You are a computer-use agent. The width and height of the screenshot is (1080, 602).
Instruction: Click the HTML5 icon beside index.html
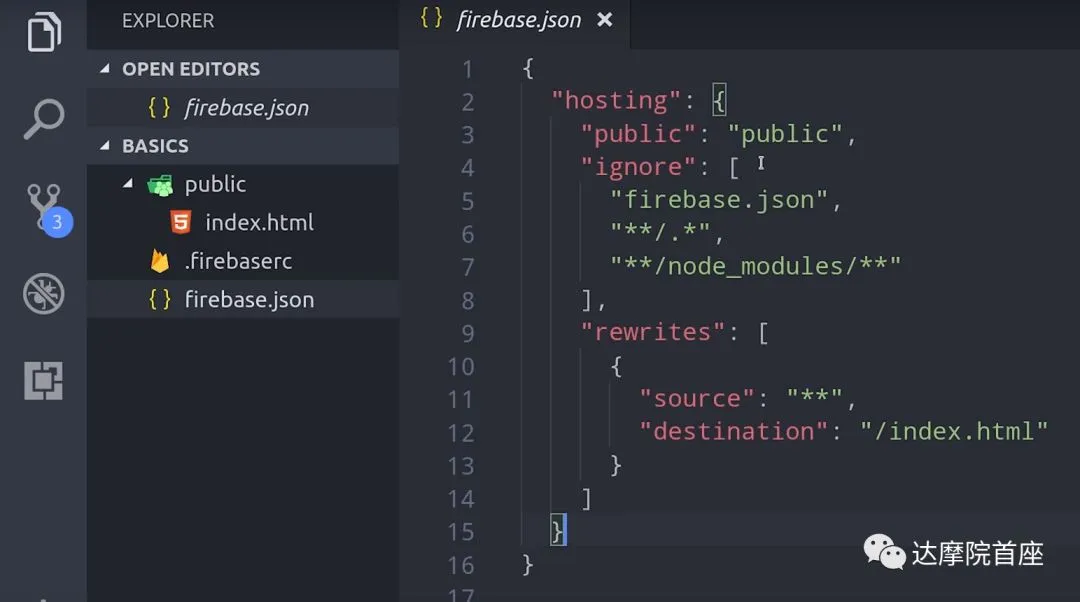(180, 222)
